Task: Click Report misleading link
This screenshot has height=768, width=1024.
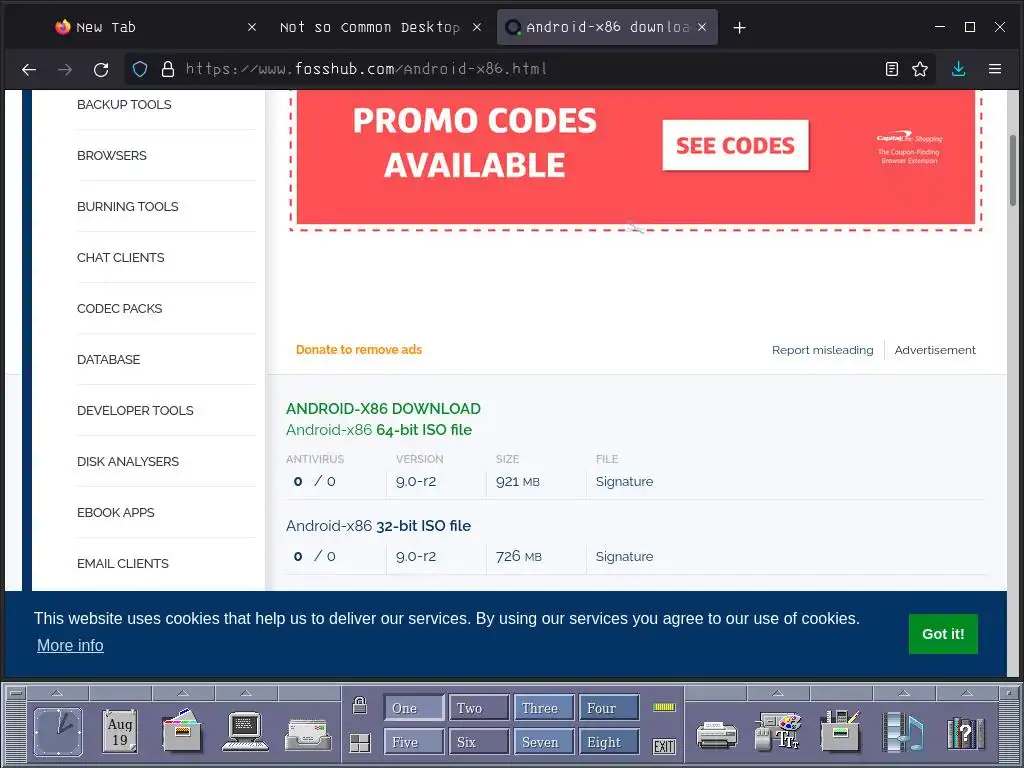Action: pos(822,350)
